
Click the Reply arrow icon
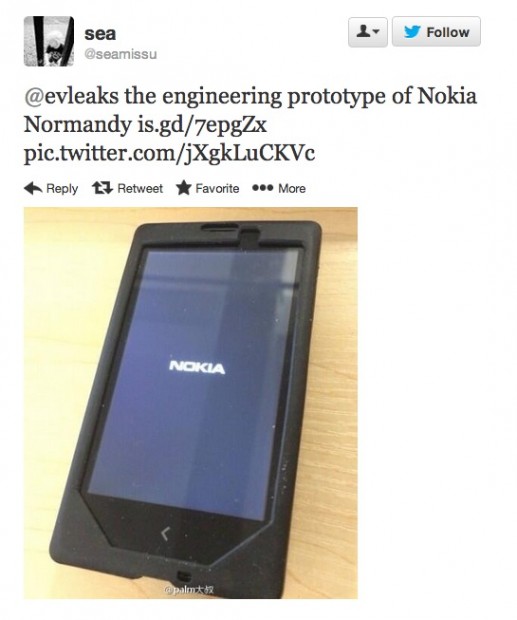pyautogui.click(x=33, y=188)
